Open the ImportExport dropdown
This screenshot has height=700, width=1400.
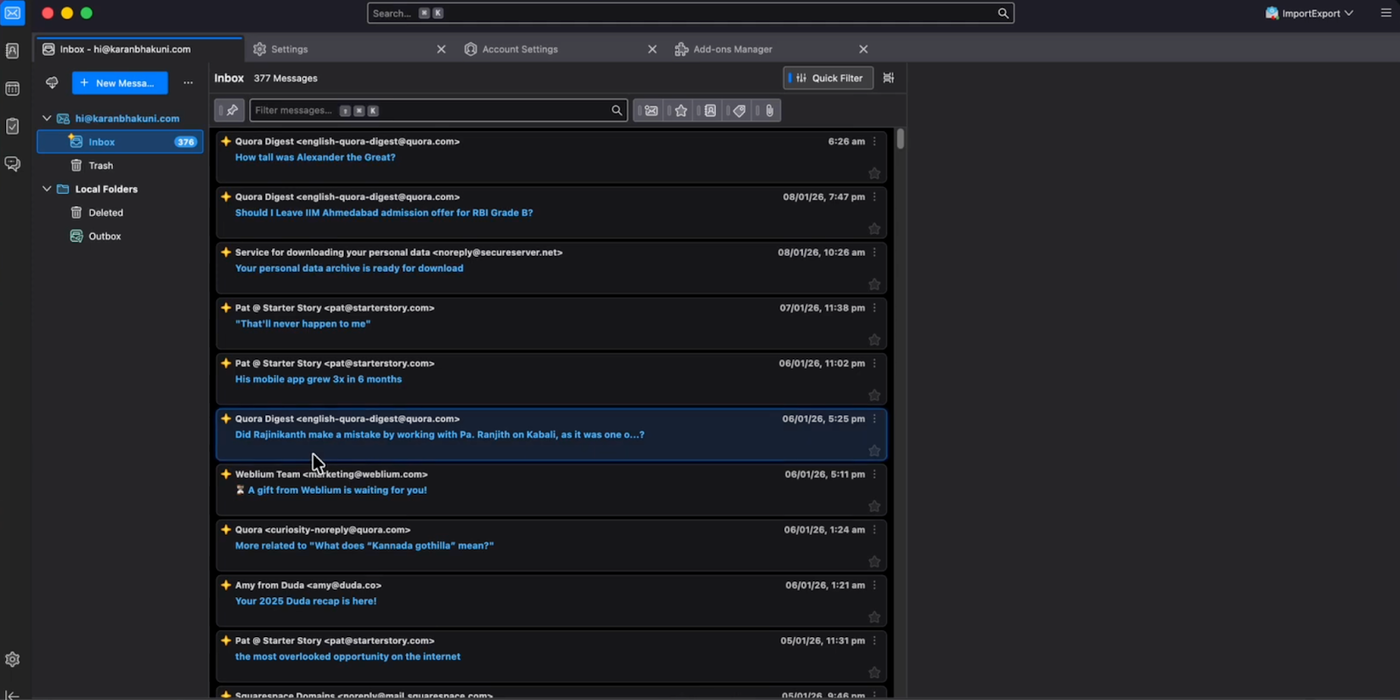pos(1310,13)
